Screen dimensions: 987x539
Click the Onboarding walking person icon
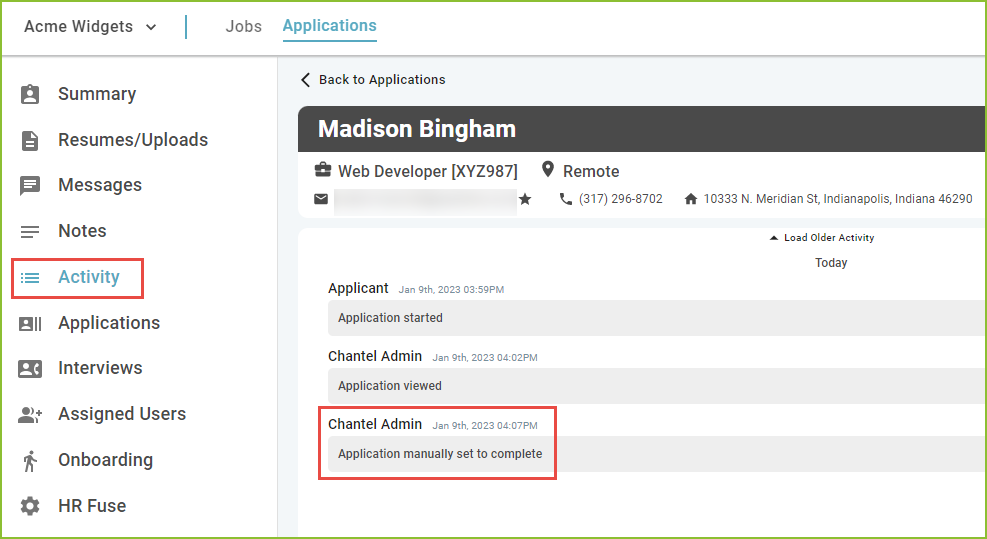(30, 461)
